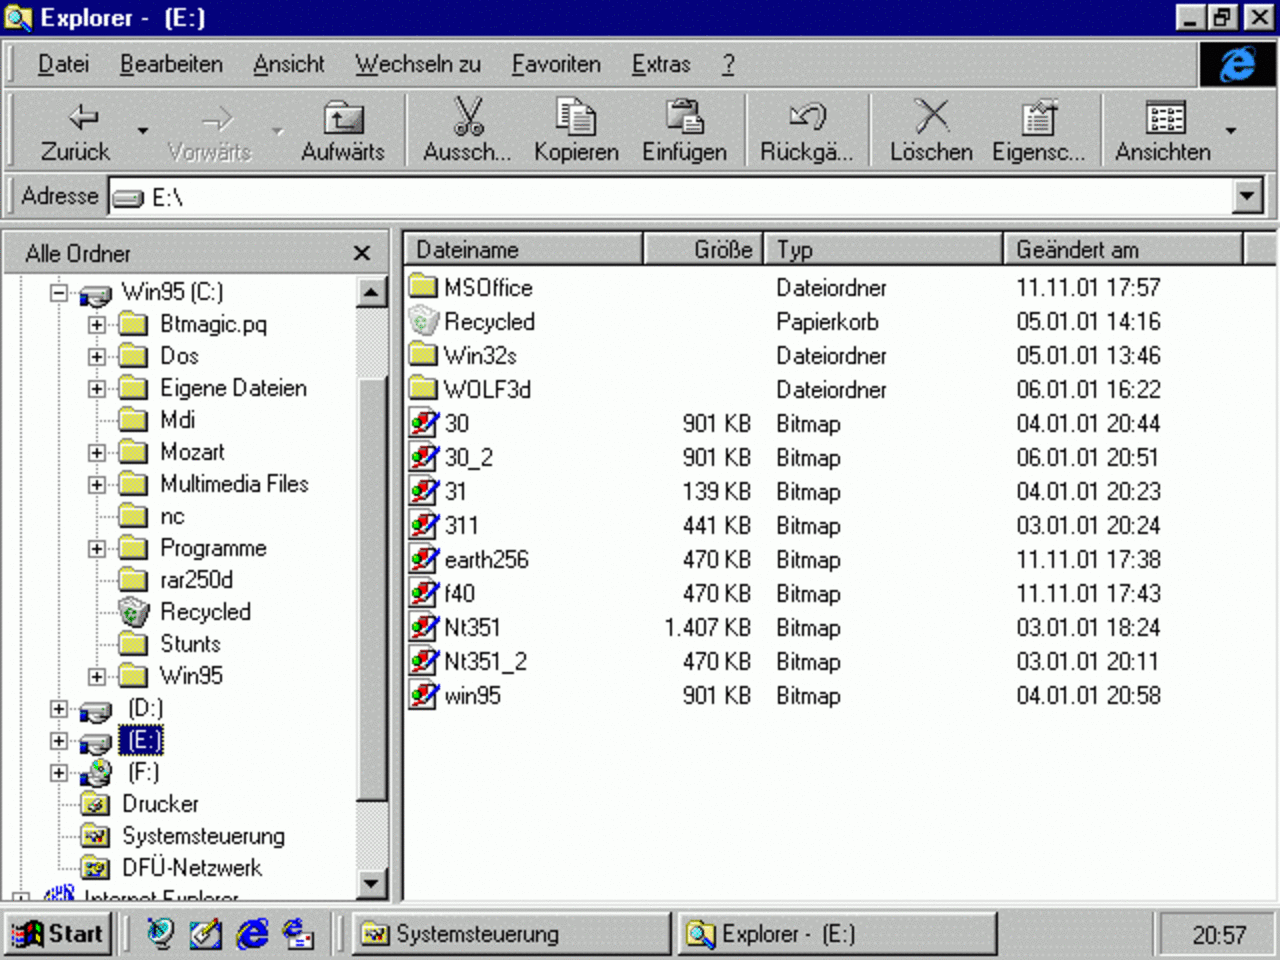Screen dimensions: 1280x960
Task: Sort by Geändert am column header
Action: (1124, 249)
